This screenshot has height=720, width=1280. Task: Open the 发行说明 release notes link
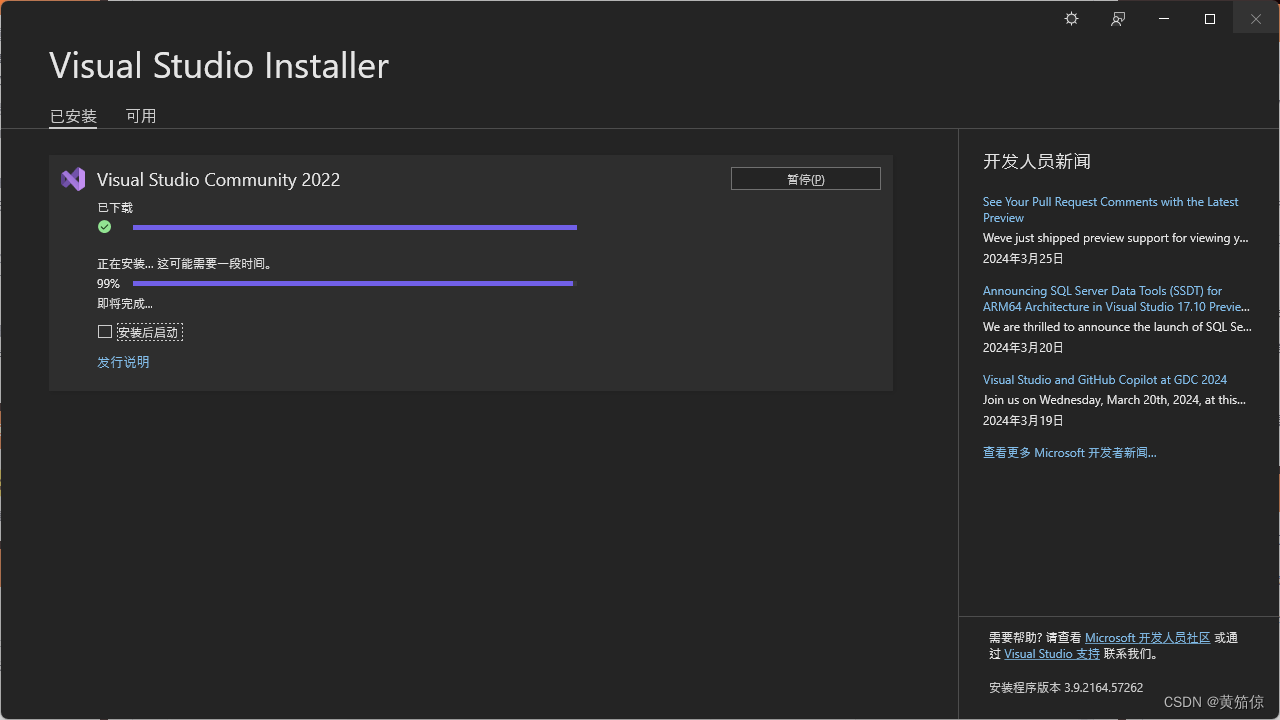tap(123, 362)
